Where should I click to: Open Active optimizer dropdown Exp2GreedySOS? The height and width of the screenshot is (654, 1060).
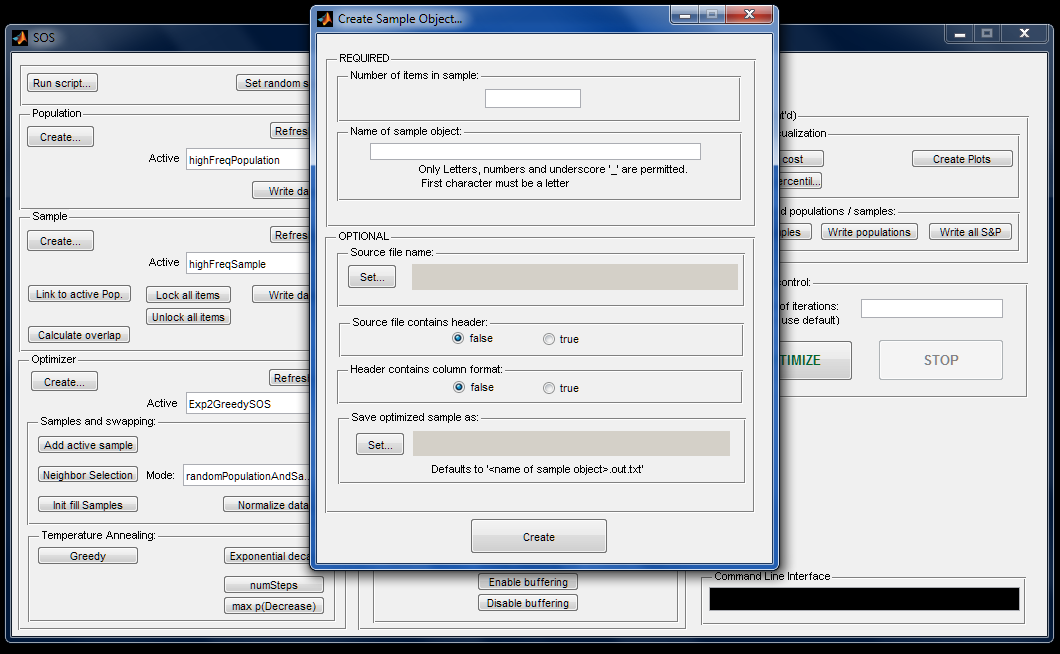coord(248,403)
